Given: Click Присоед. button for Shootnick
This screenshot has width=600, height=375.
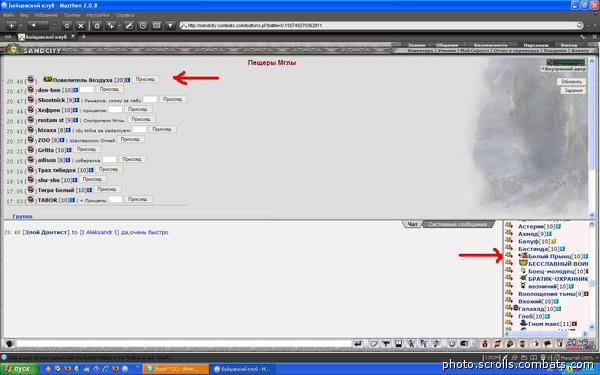Looking at the screenshot, I should [173, 99].
